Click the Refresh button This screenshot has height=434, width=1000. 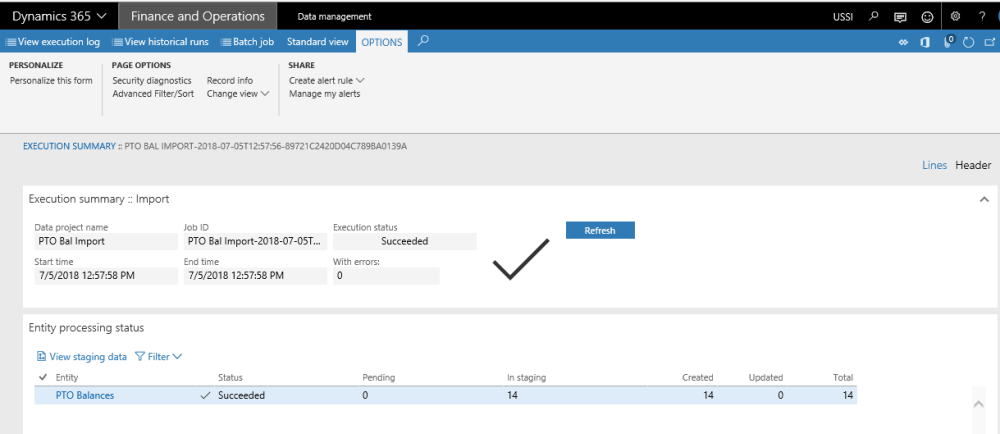(x=600, y=230)
